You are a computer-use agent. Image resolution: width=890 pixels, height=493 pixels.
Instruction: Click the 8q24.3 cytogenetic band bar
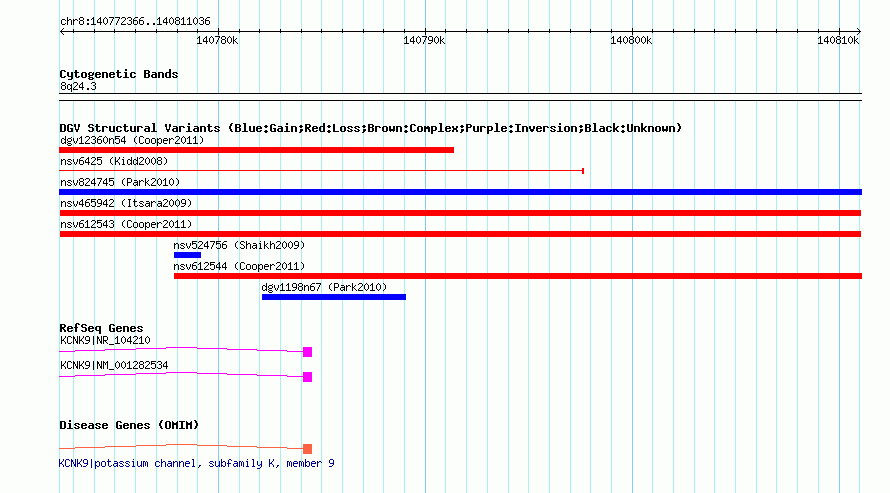[460, 97]
